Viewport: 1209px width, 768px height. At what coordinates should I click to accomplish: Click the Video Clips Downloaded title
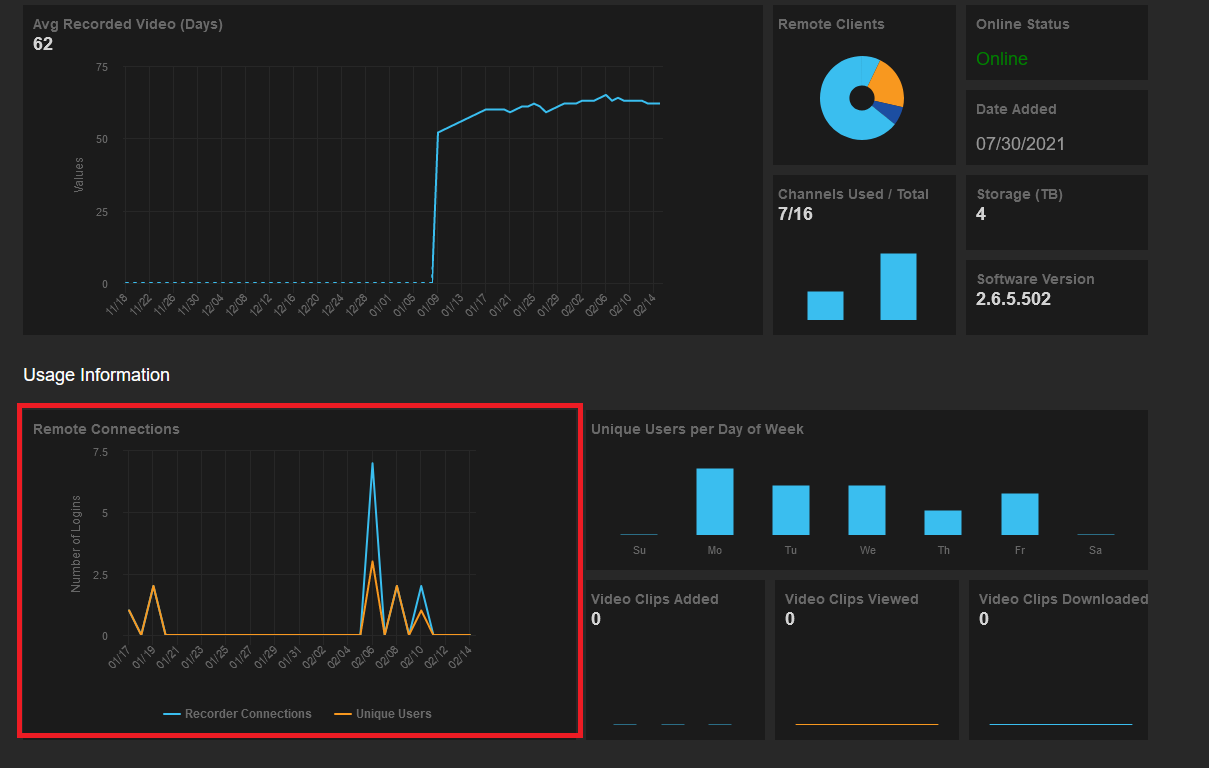point(1063,599)
